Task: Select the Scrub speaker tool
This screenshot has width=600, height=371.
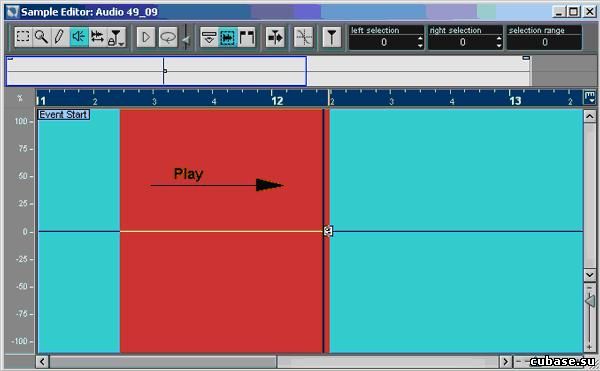Action: (x=79, y=37)
